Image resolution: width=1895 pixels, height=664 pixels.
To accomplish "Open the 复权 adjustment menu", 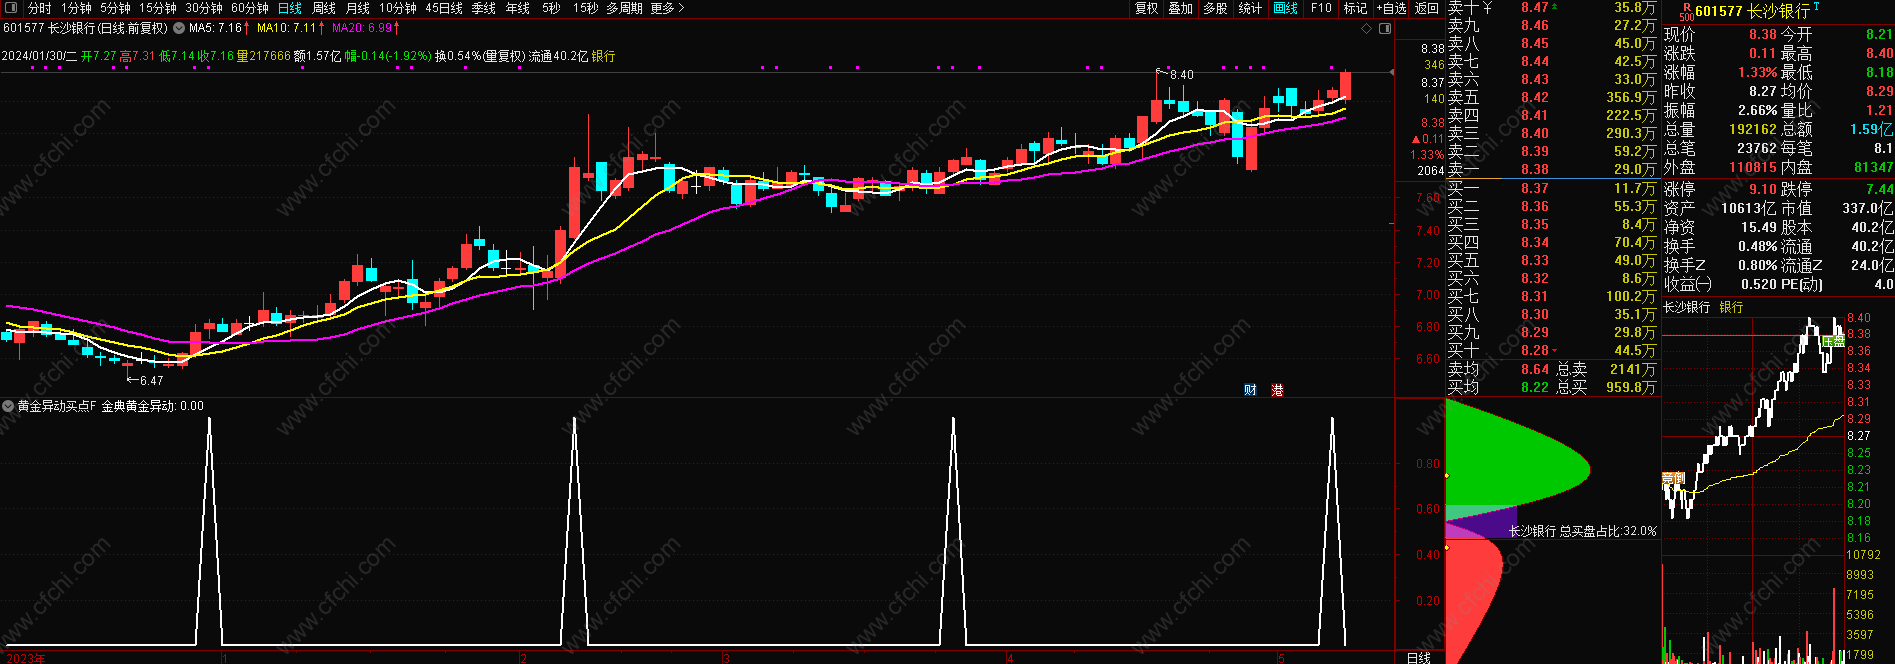I will (x=1146, y=8).
